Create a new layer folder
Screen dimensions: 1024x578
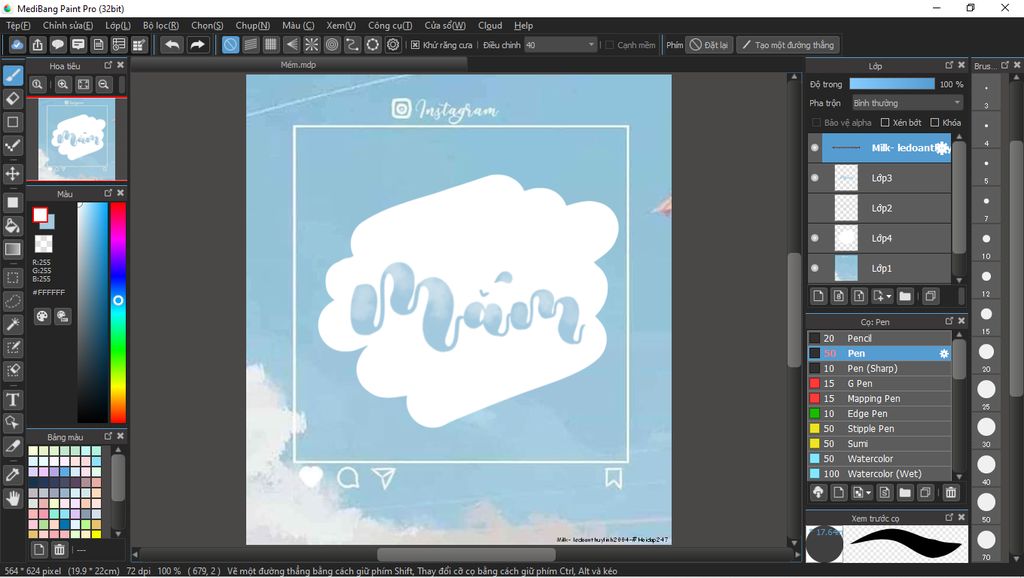click(904, 296)
